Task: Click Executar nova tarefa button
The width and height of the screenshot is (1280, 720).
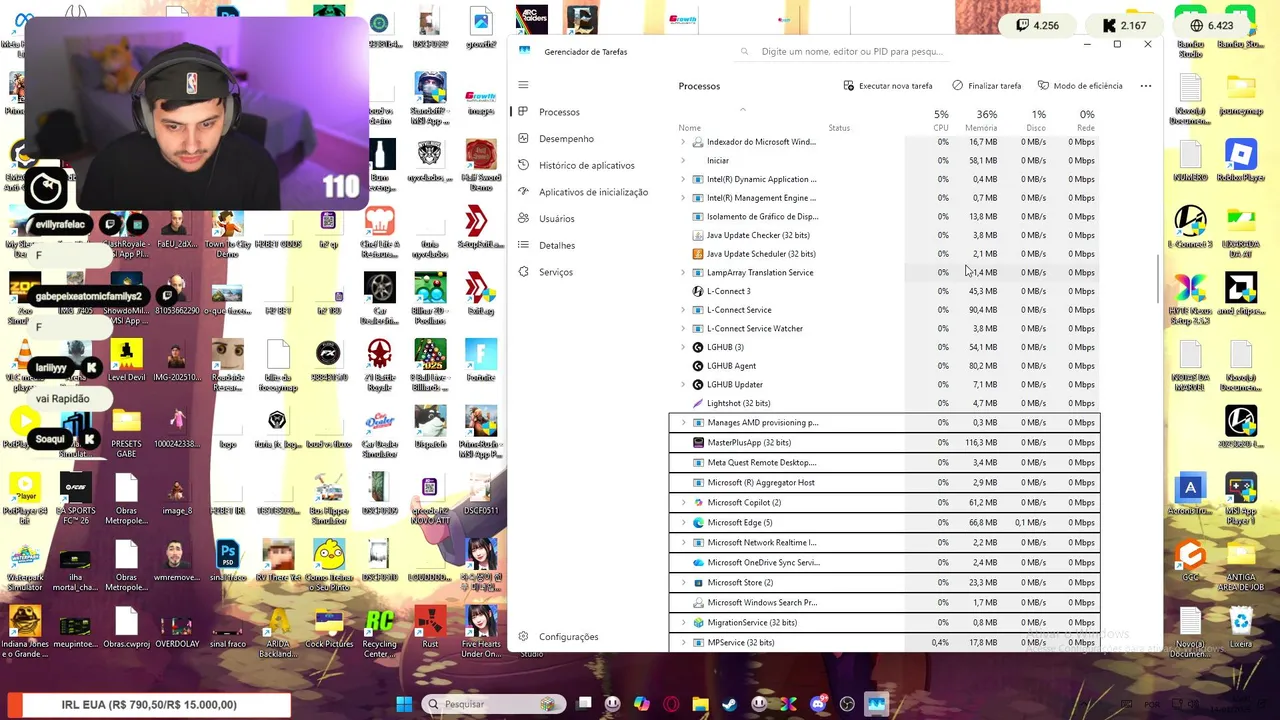Action: click(888, 86)
